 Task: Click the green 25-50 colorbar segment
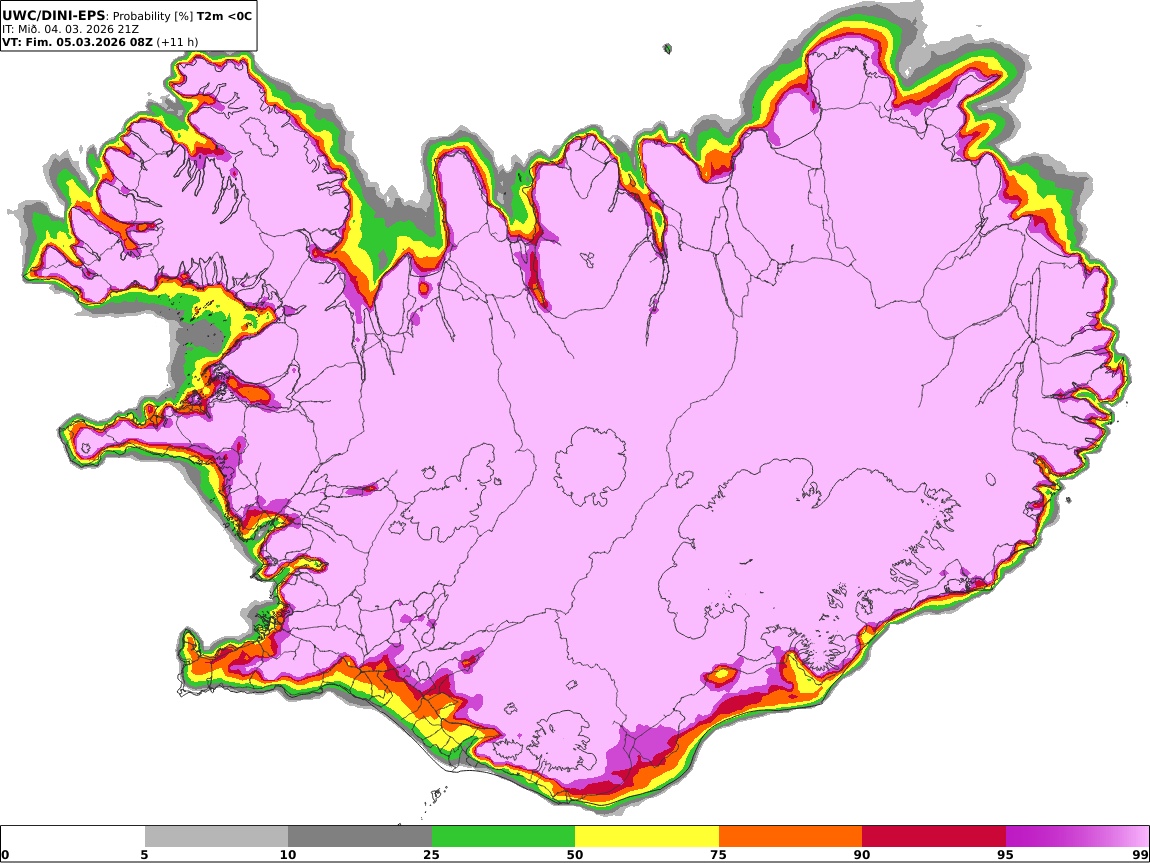503,836
